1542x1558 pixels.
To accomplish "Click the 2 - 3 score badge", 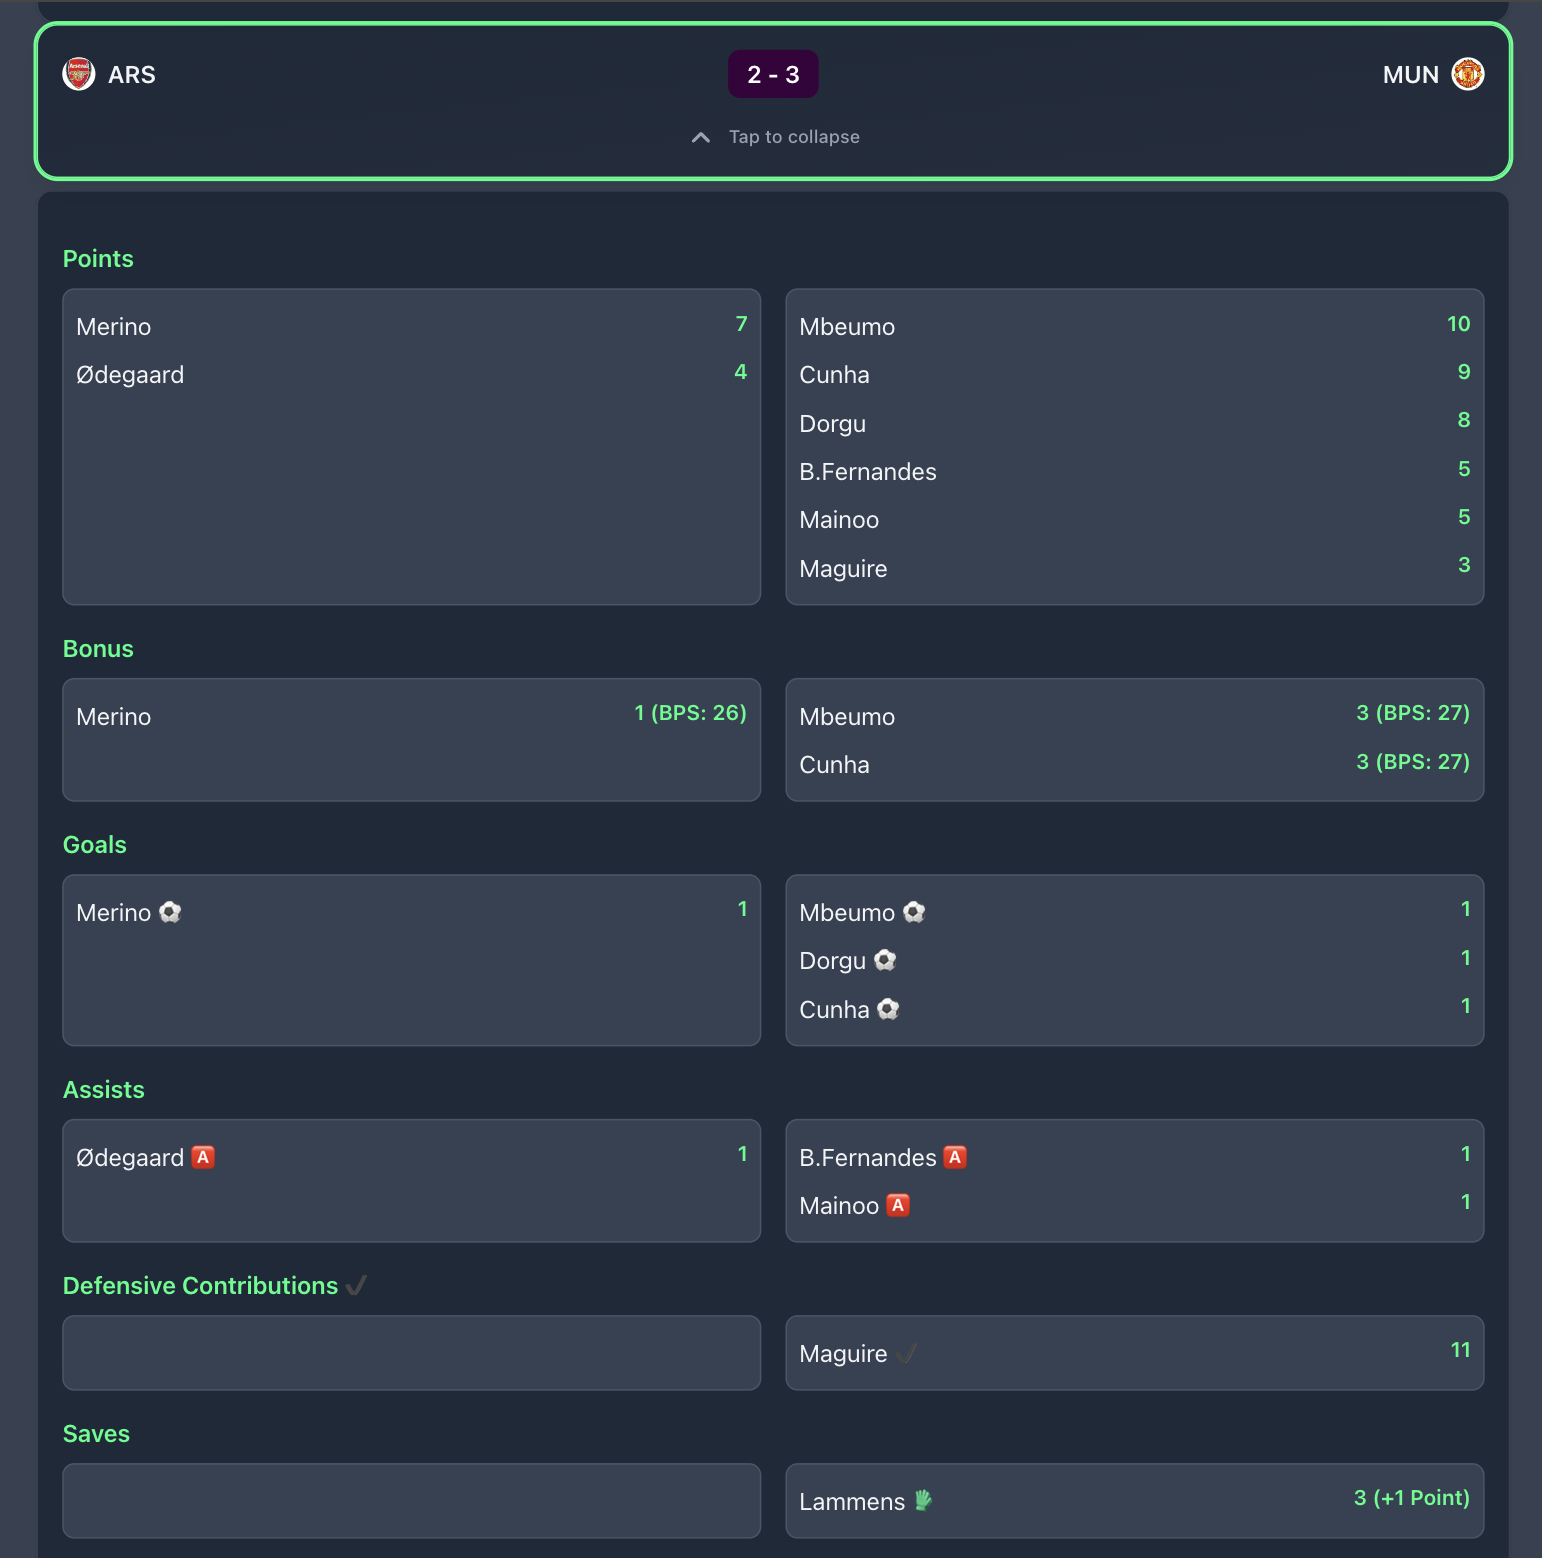I will pos(773,75).
